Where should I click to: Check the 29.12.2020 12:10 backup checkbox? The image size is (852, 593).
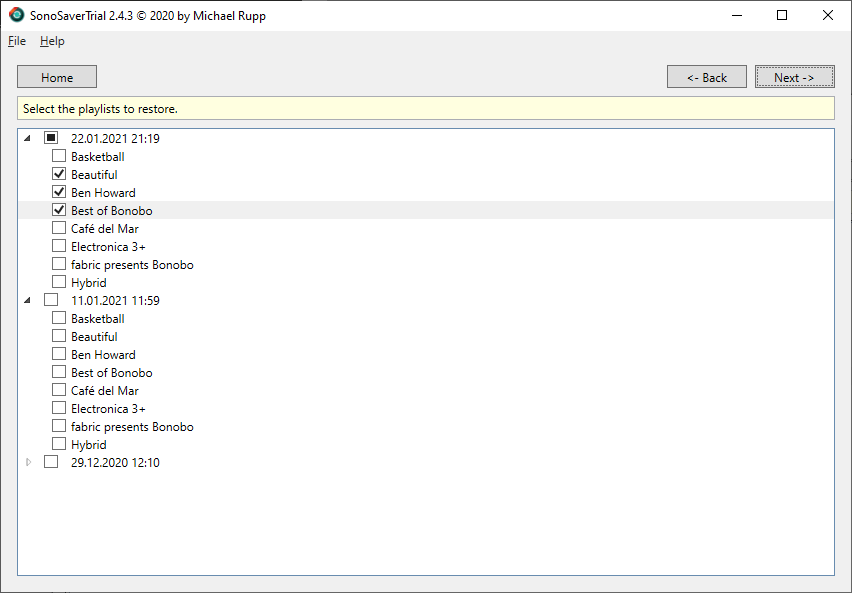point(51,462)
